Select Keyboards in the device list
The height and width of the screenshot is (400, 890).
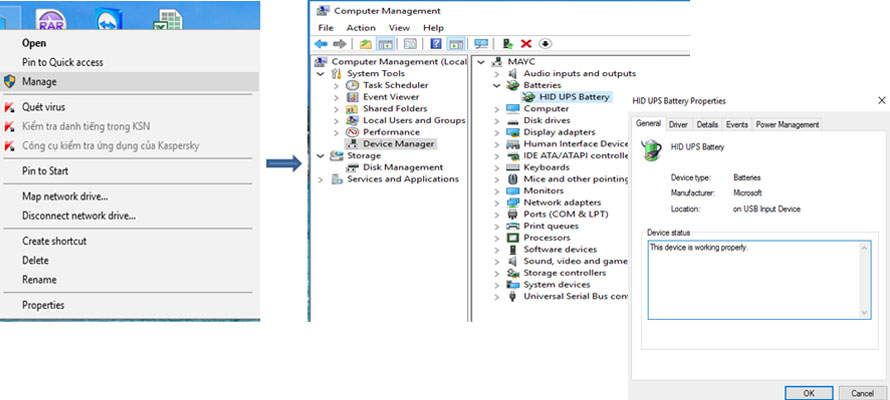click(x=546, y=167)
